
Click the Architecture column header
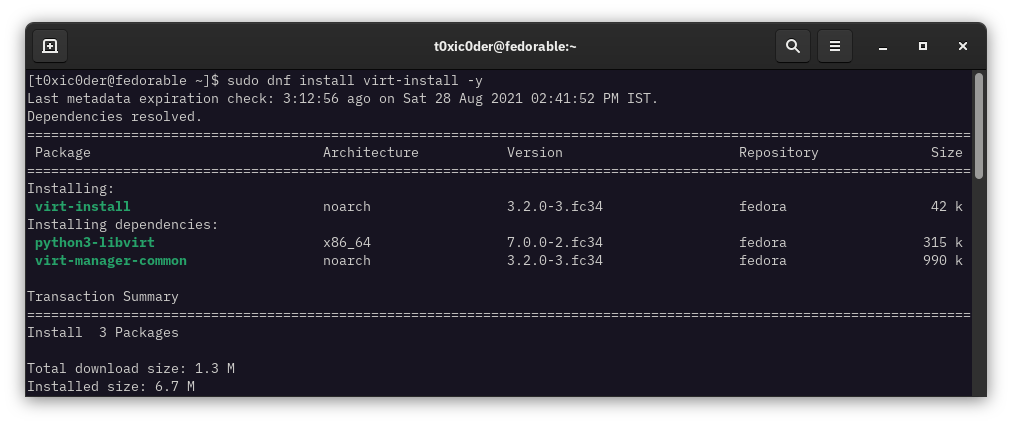(370, 153)
